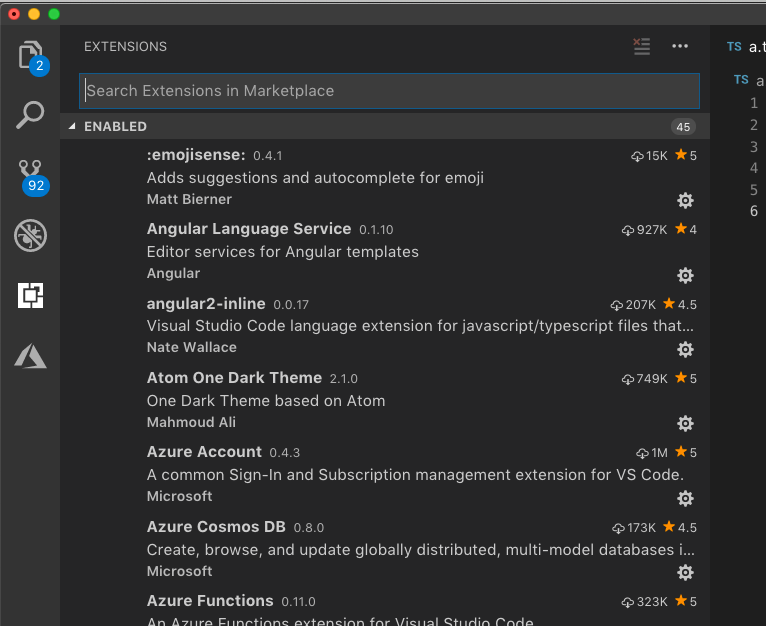The image size is (766, 626).
Task: Click line number 1 in editor gutter
Action: 754,103
